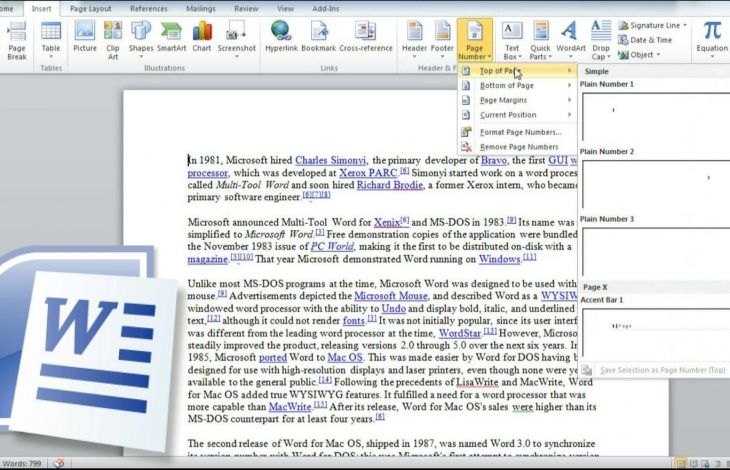Viewport: 730px width, 470px height.
Task: Open the Shapes gallery
Action: (141, 40)
